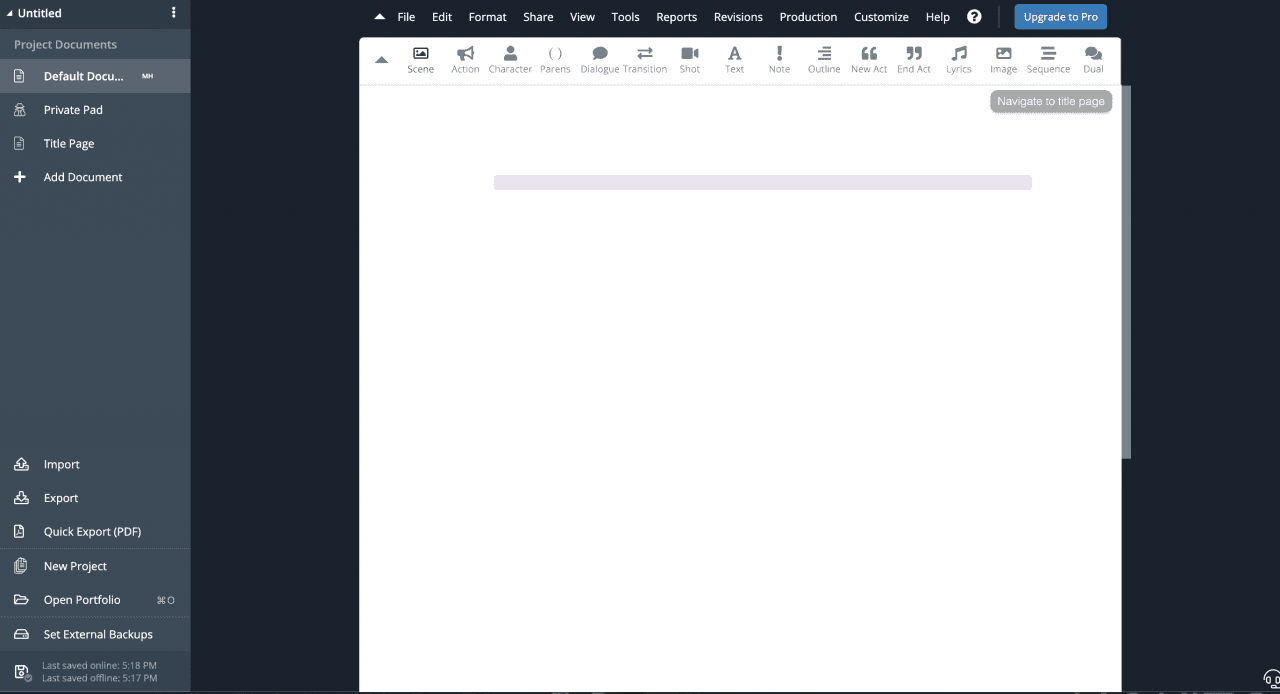Open Quick Export (PDF)

tap(94, 531)
